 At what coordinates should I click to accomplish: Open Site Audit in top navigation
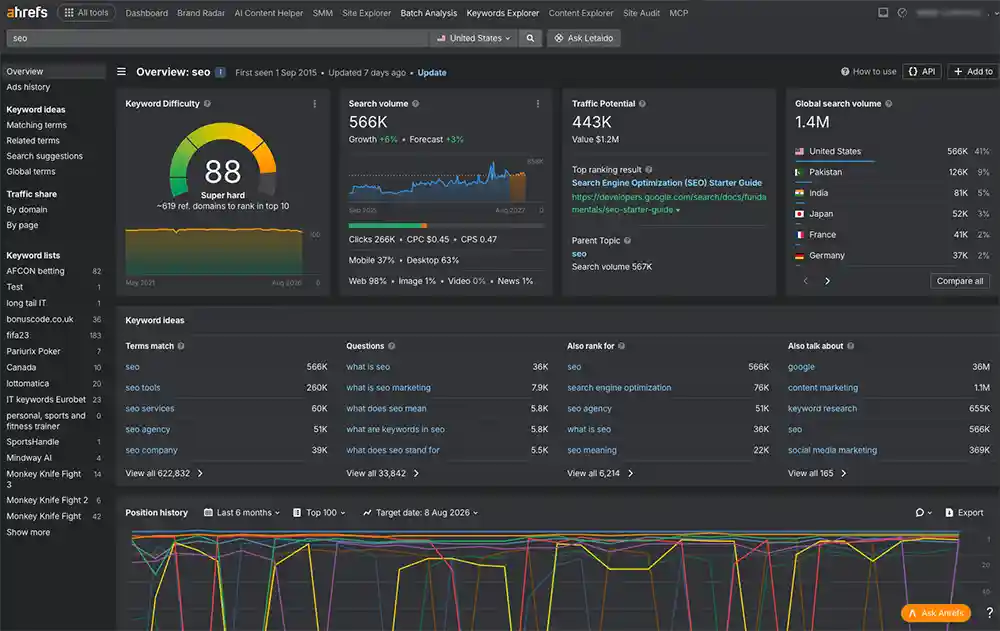tap(641, 13)
